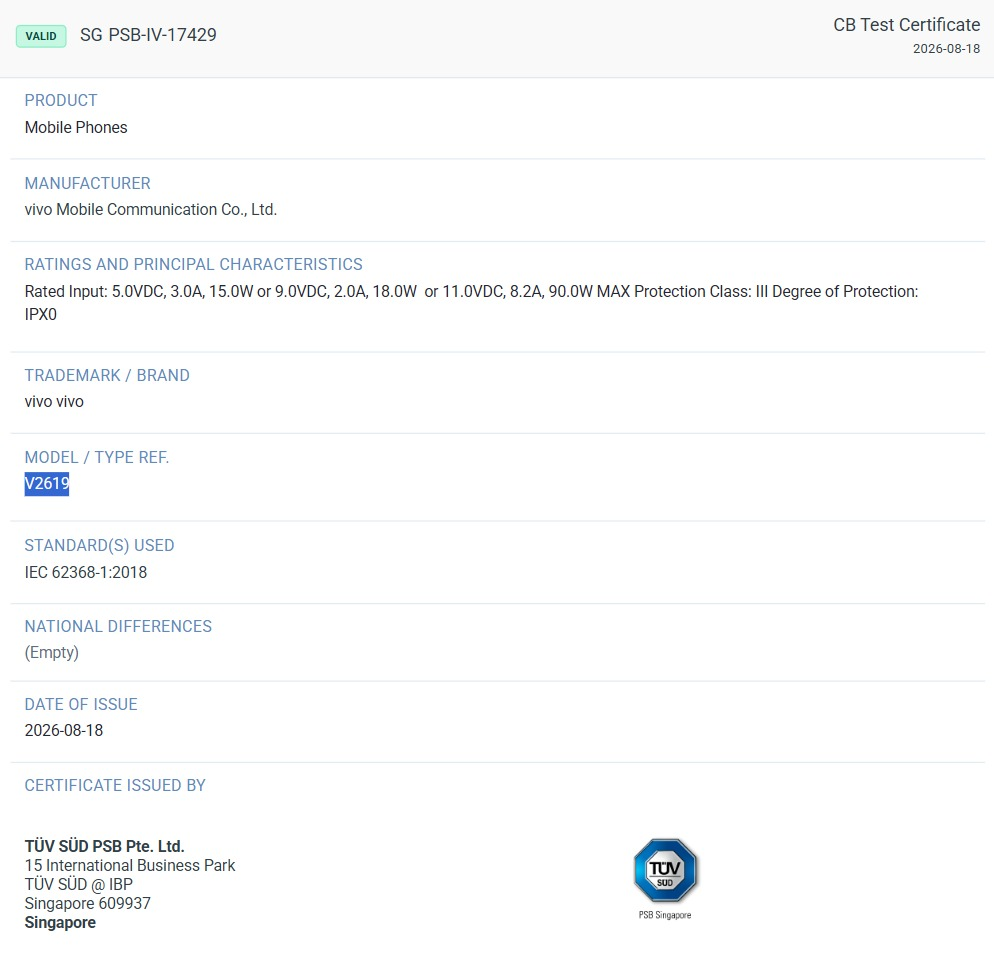The height and width of the screenshot is (976, 994).
Task: Click the green VALID status badge
Action: pos(41,36)
